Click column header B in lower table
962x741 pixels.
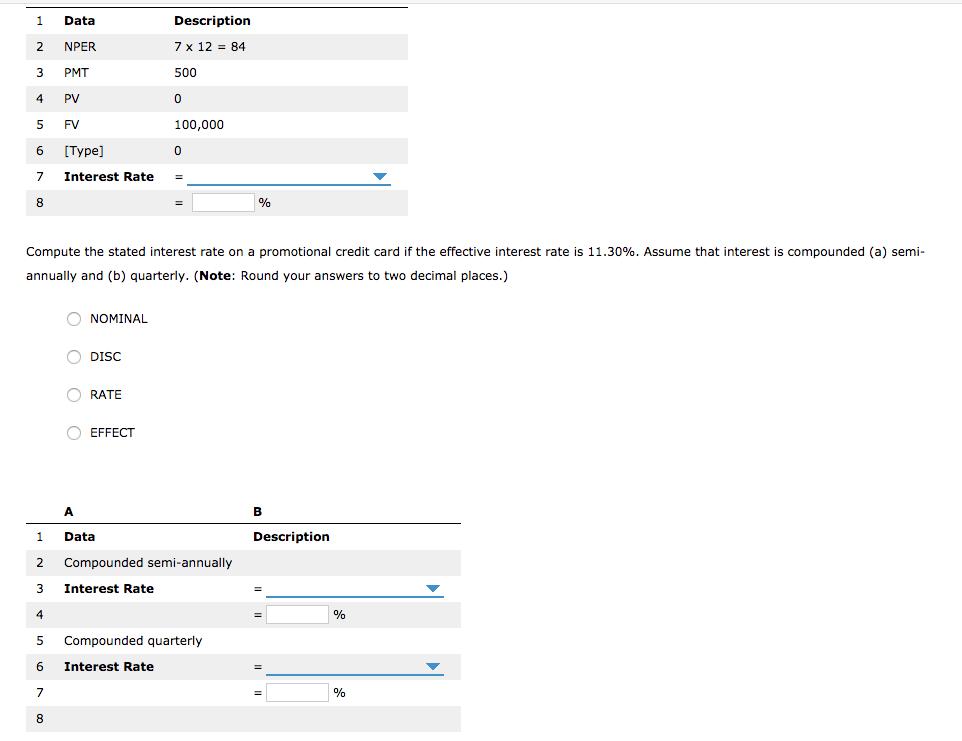point(257,511)
